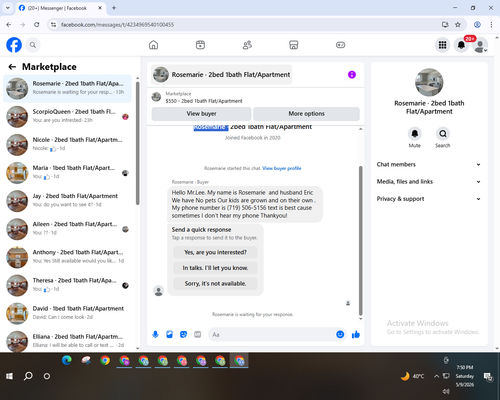Open the Rosemarie conversation in the chat list
This screenshot has width=500, height=400.
(x=67, y=89)
